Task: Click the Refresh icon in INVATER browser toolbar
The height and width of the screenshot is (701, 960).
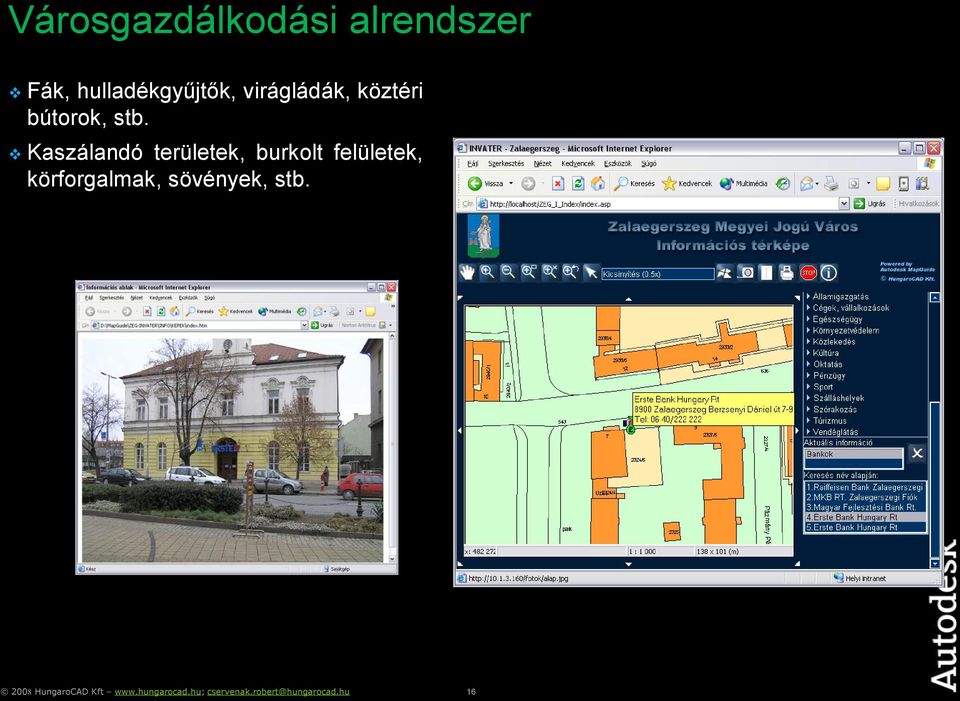Action: (x=578, y=184)
